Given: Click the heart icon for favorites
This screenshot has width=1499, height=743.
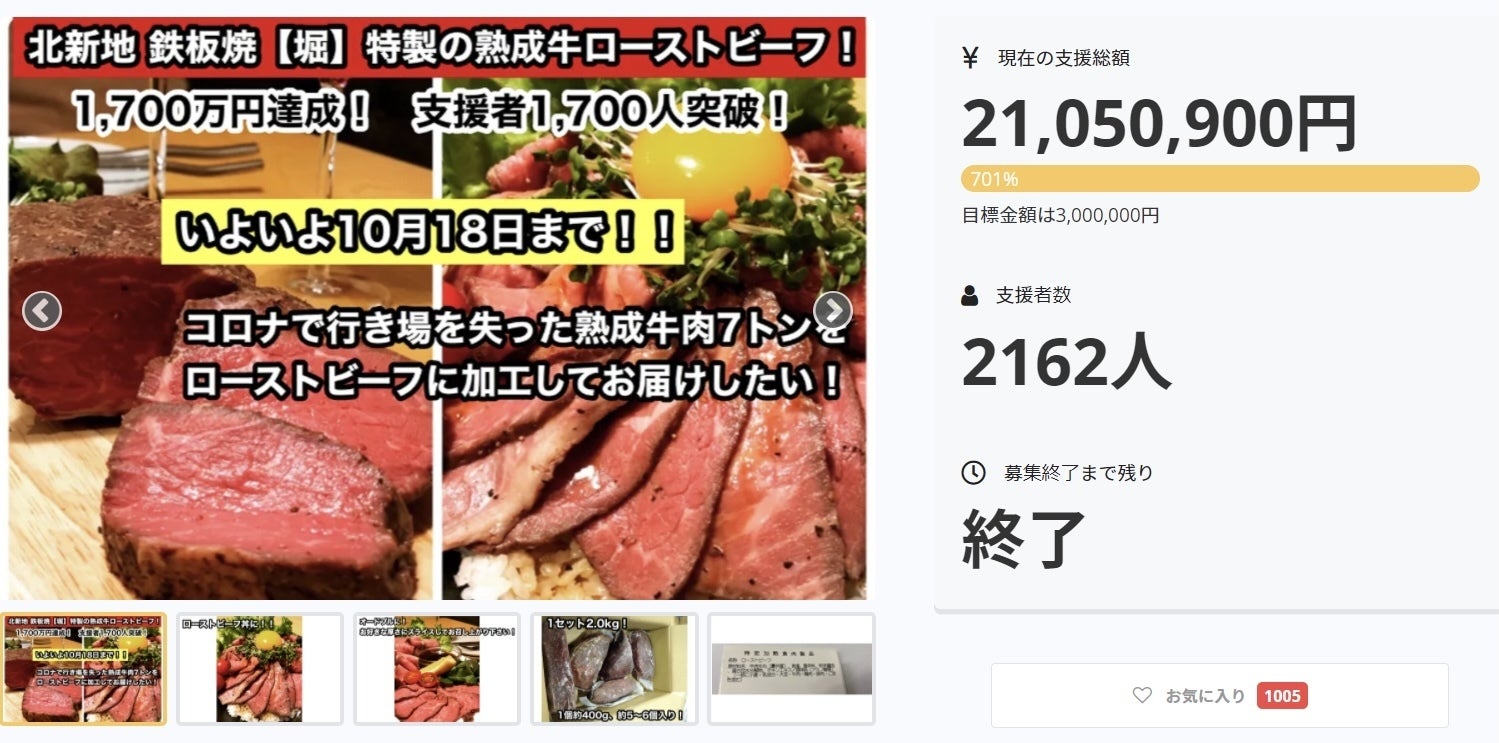Looking at the screenshot, I should point(1142,695).
